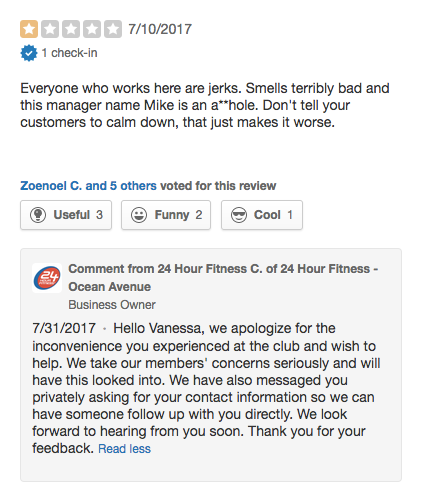This screenshot has width=422, height=502.
Task: Click the blue check-in badge icon
Action: 29,53
